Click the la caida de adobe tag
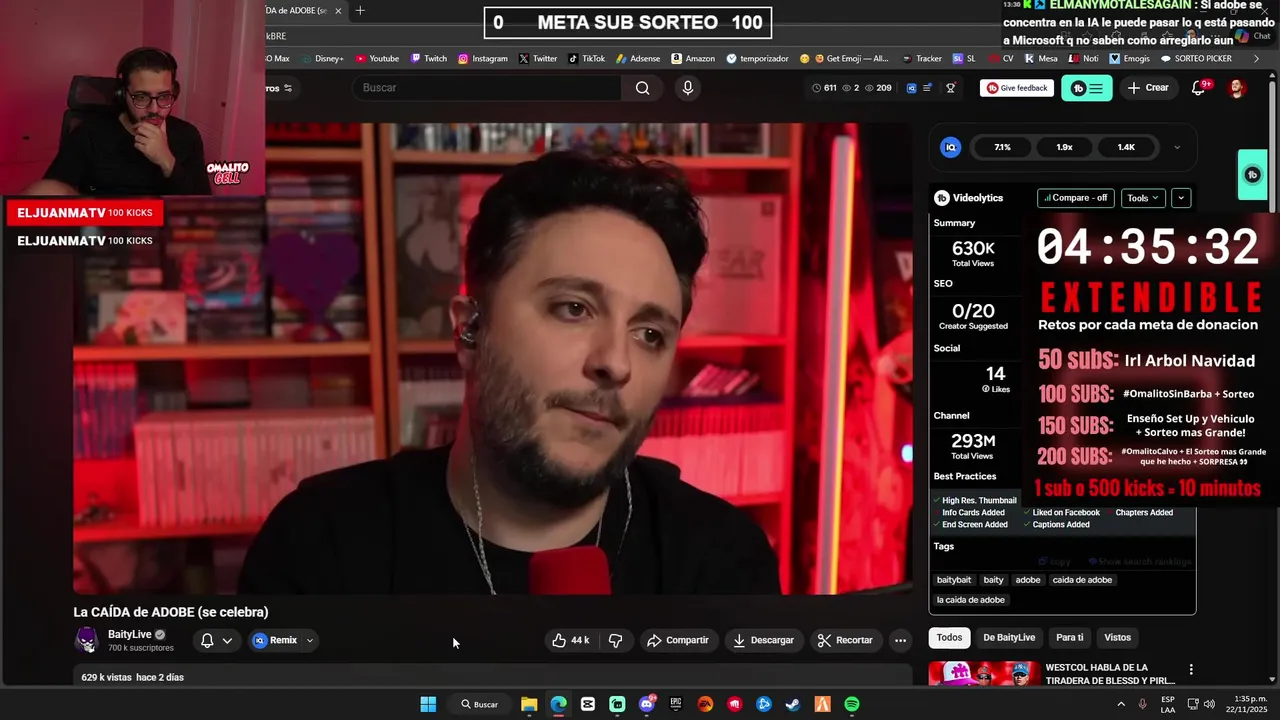This screenshot has width=1280, height=720. pyautogui.click(x=970, y=600)
